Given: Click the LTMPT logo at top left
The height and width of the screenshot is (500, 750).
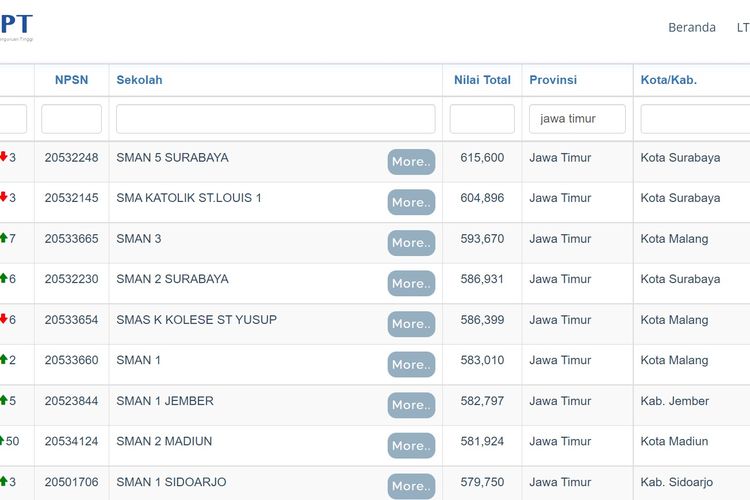Looking at the screenshot, I should [16, 25].
